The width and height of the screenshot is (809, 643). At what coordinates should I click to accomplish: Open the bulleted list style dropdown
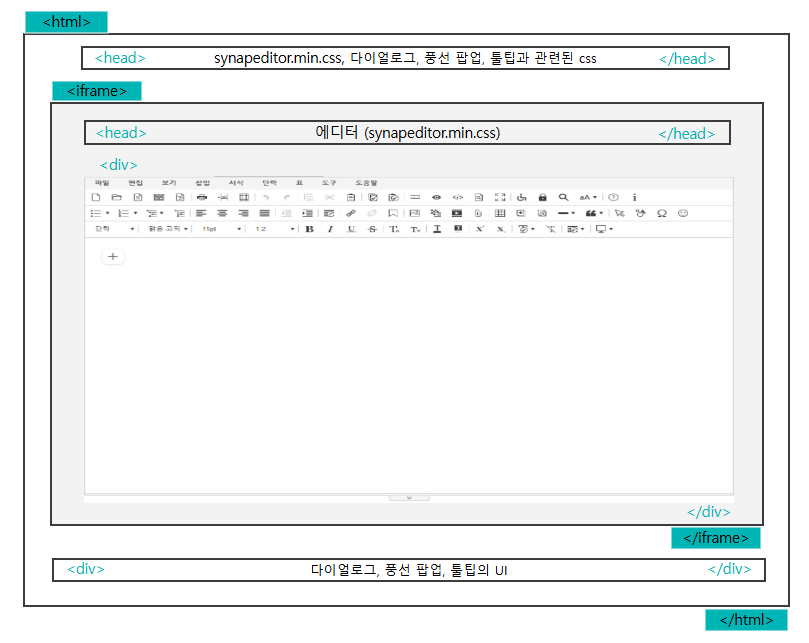click(100, 213)
